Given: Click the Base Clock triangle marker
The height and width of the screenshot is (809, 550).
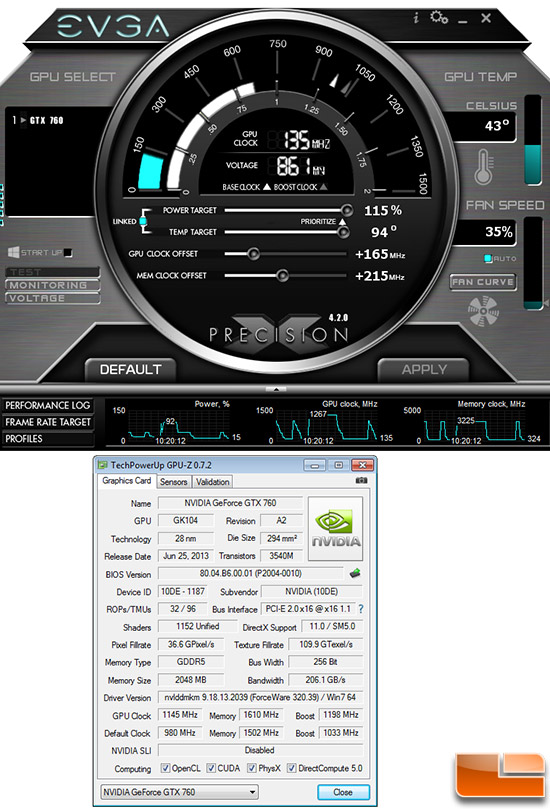Looking at the screenshot, I should (x=267, y=187).
